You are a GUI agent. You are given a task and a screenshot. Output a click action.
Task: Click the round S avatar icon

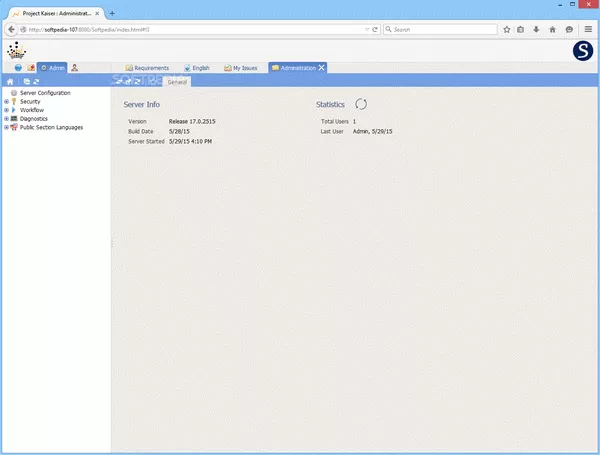583,51
